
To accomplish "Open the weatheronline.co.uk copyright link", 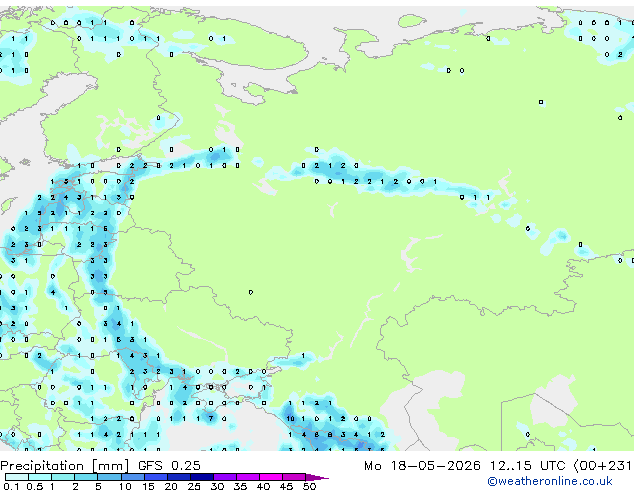I will pyautogui.click(x=550, y=481).
